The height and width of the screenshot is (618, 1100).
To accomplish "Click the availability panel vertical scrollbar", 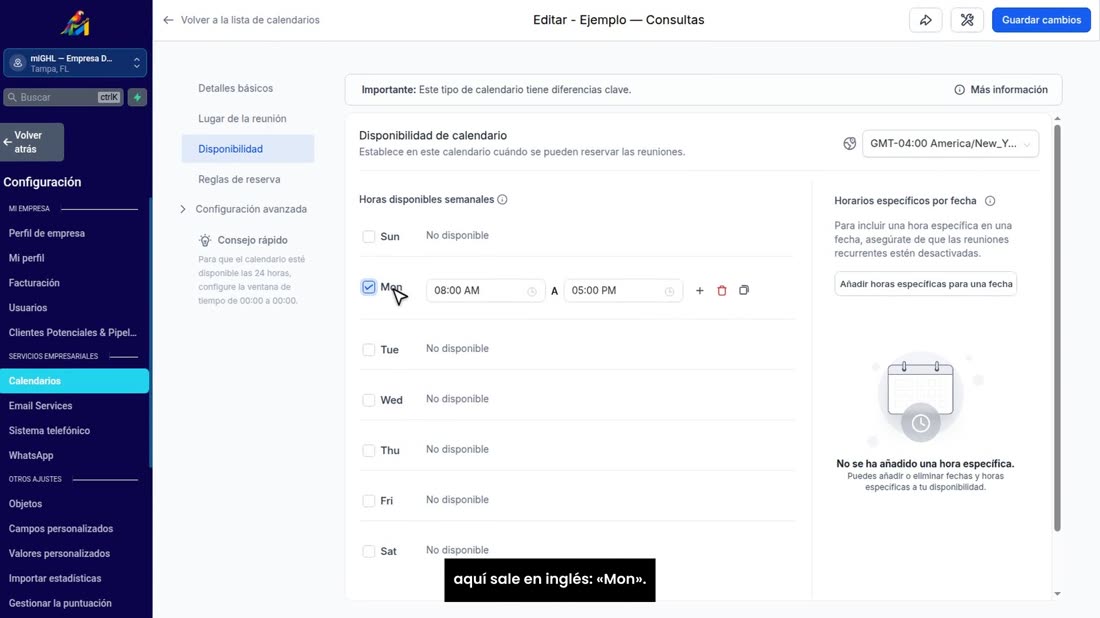I will 1057,328.
